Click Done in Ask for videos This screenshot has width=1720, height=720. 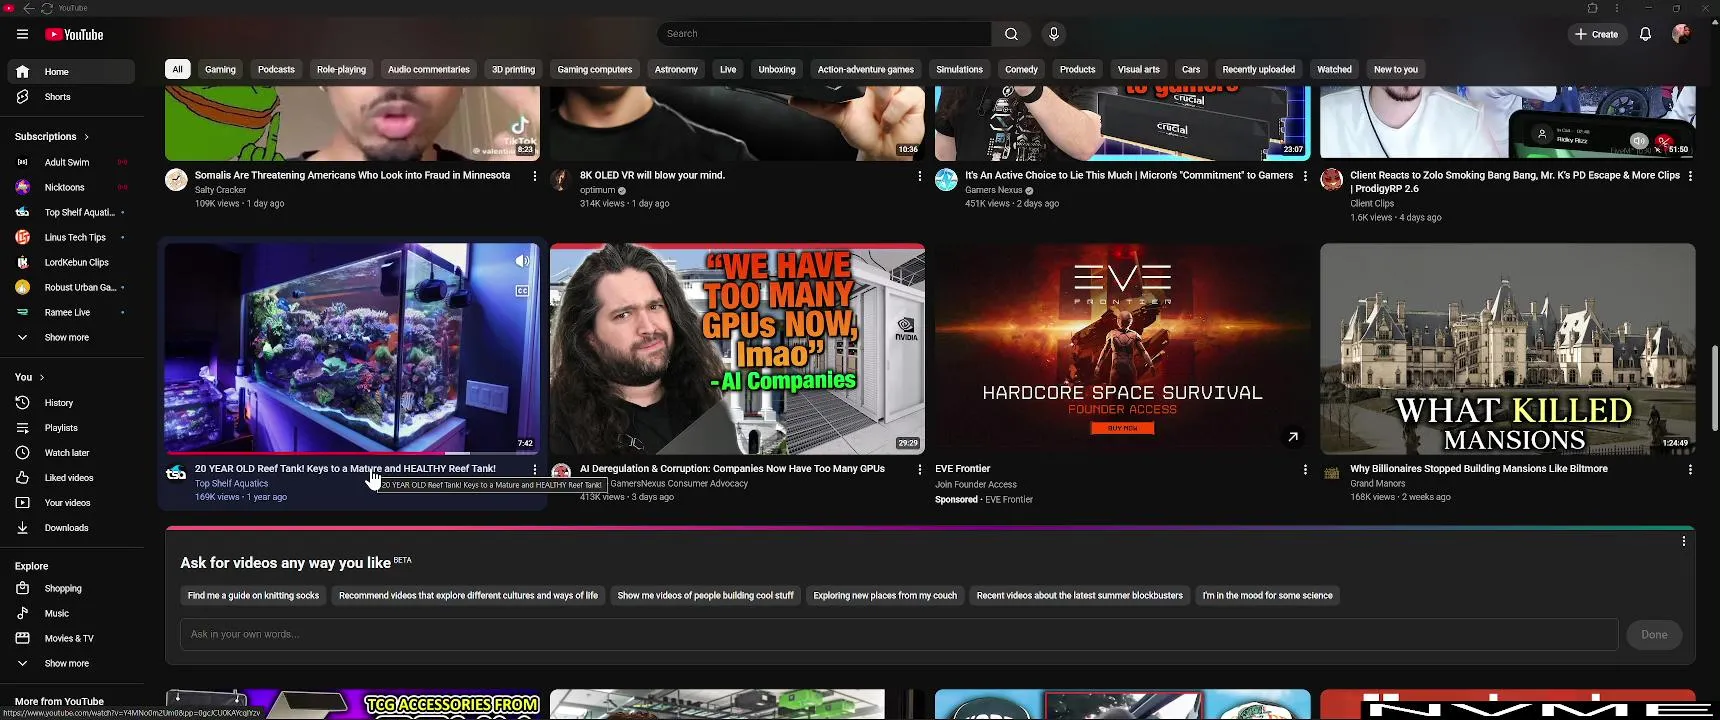[x=1654, y=635]
